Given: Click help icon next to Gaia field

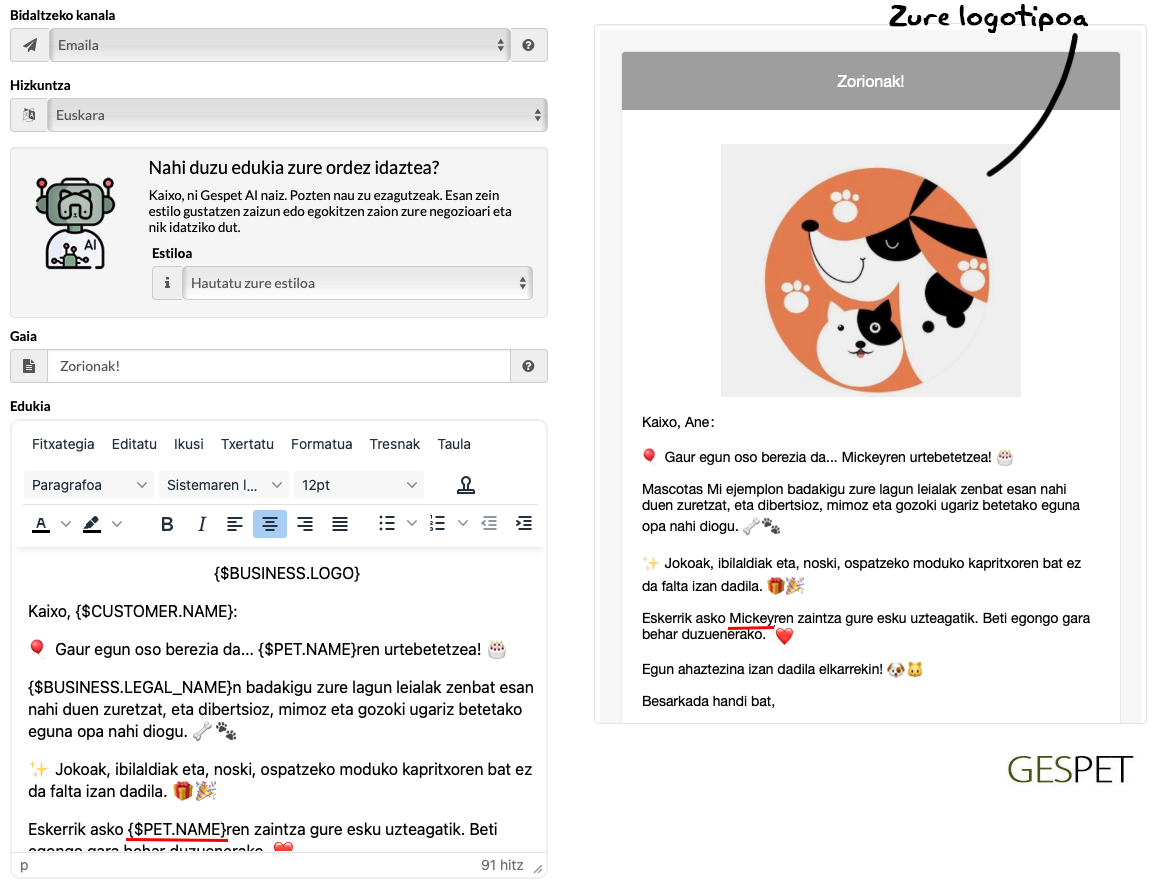Looking at the screenshot, I should click(x=528, y=366).
